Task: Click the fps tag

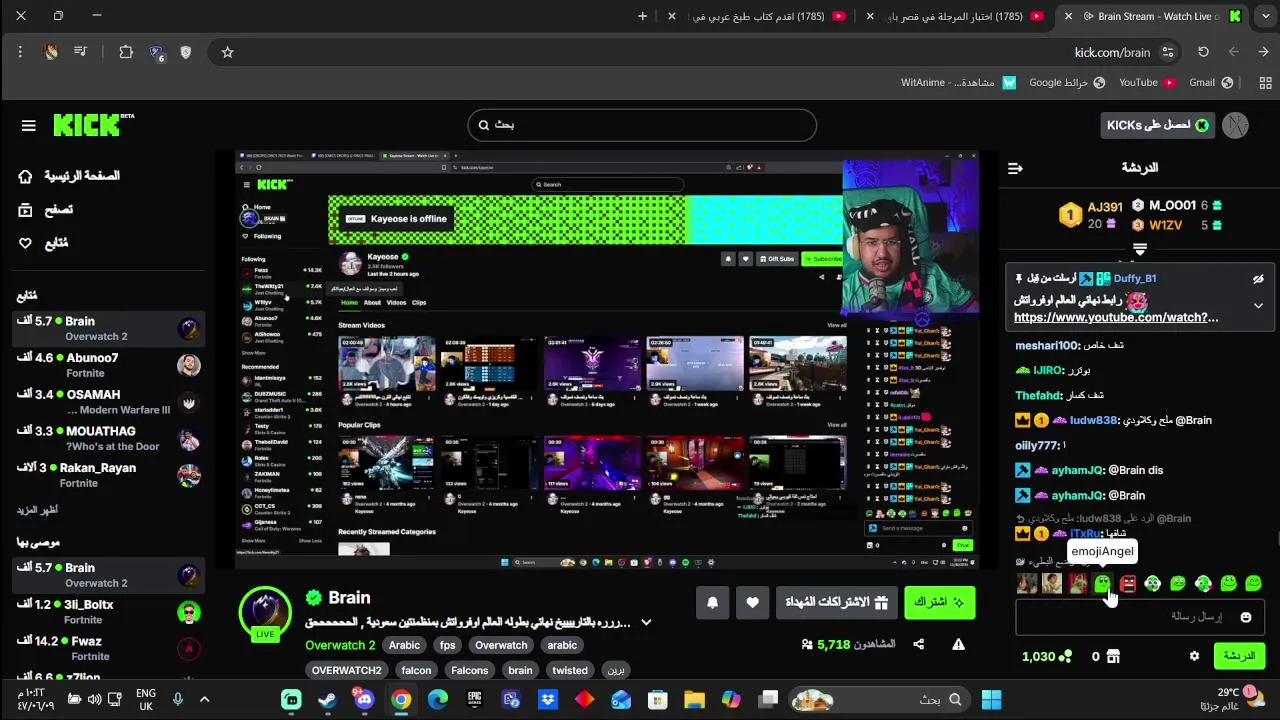Action: tap(447, 645)
